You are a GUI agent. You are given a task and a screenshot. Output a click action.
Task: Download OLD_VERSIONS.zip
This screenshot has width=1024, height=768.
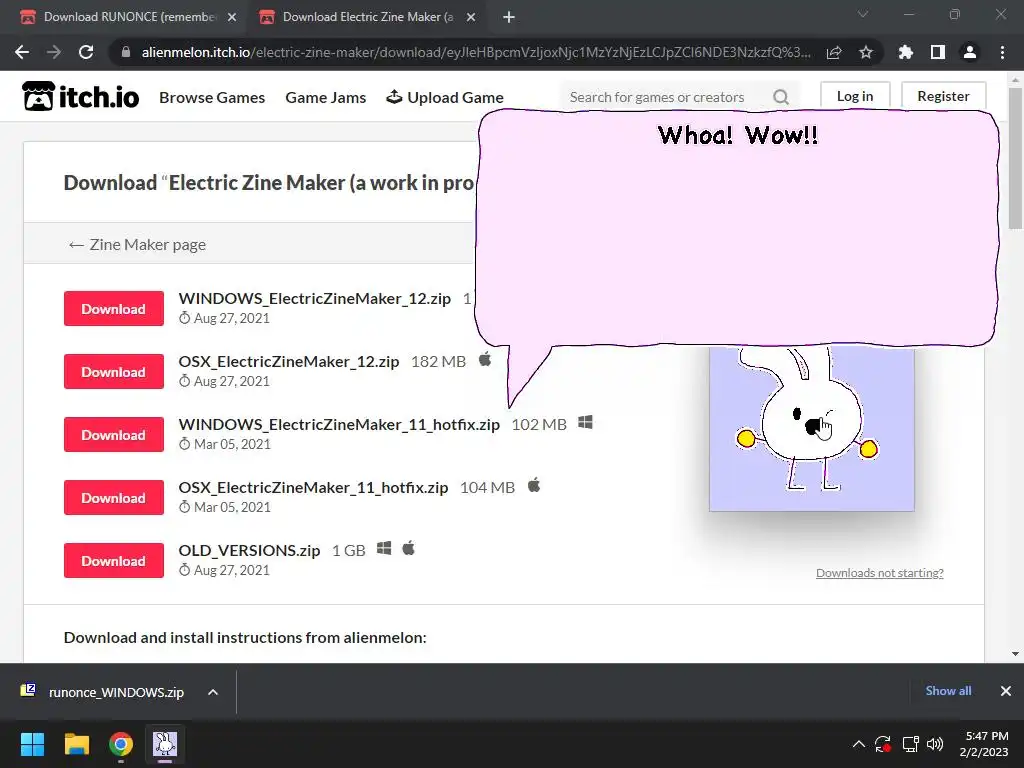point(114,560)
